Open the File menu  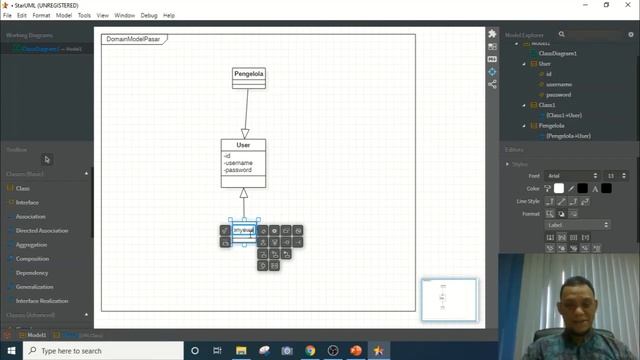(7, 16)
